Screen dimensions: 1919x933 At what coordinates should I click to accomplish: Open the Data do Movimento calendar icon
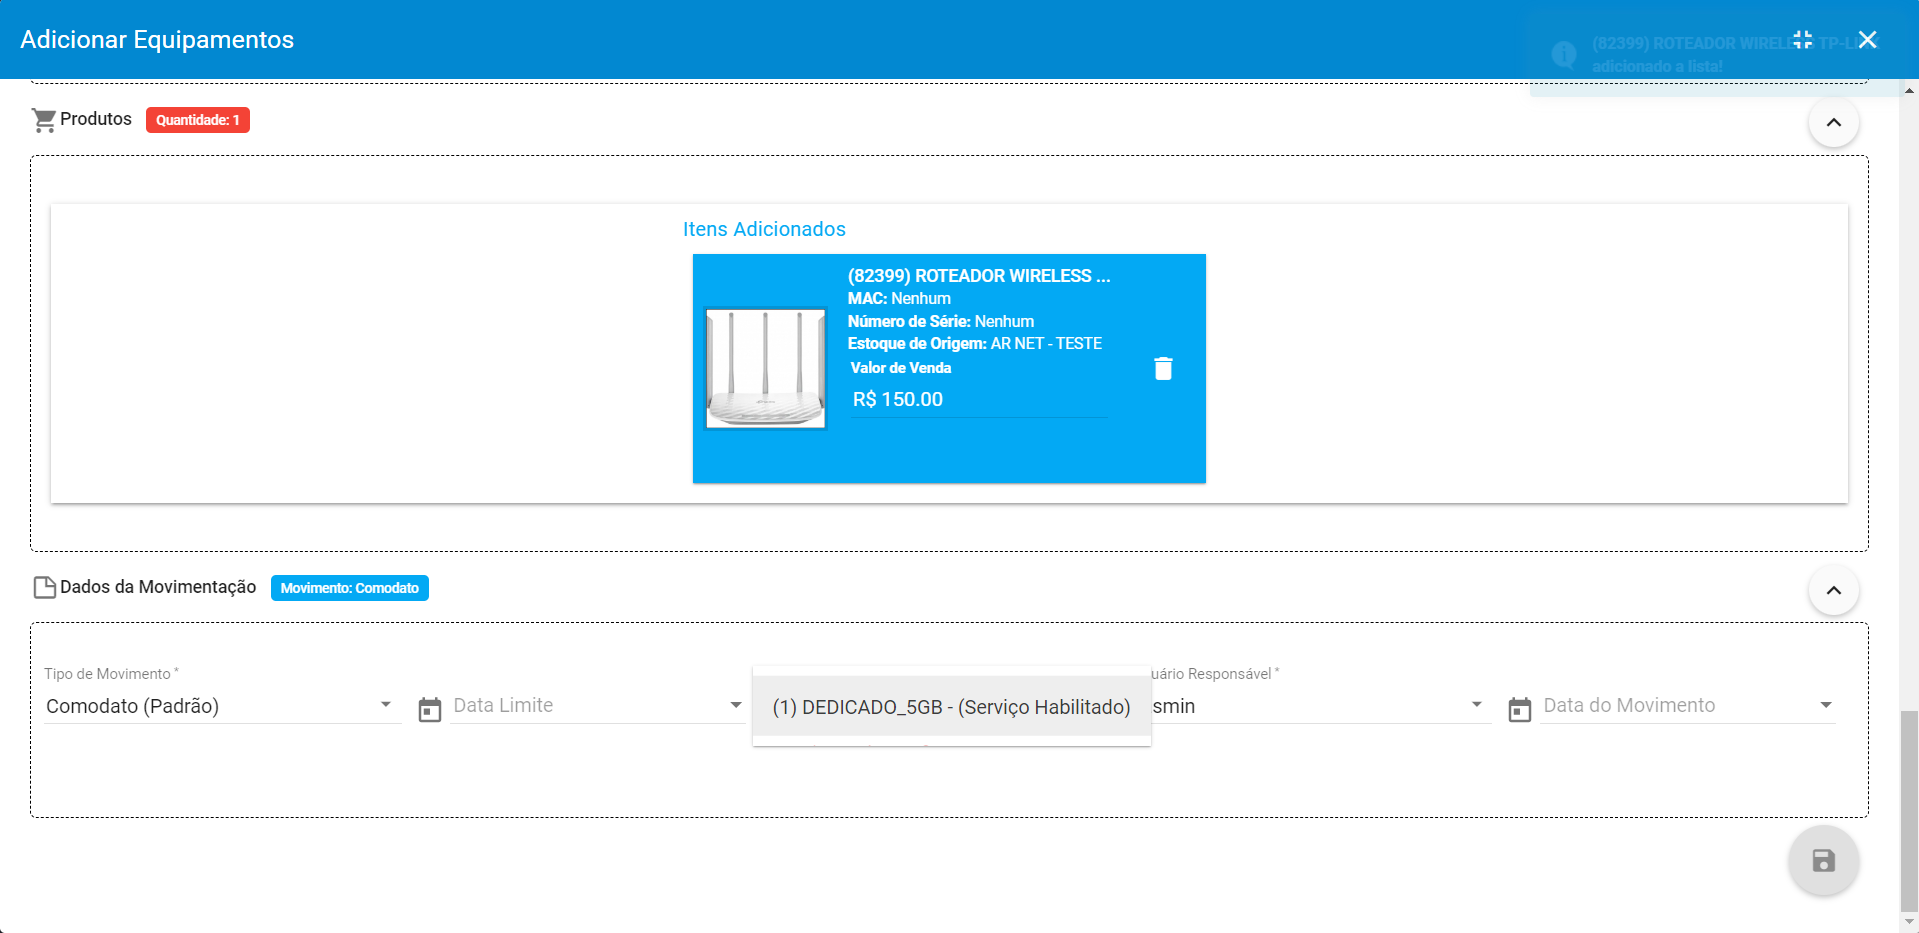tap(1520, 709)
